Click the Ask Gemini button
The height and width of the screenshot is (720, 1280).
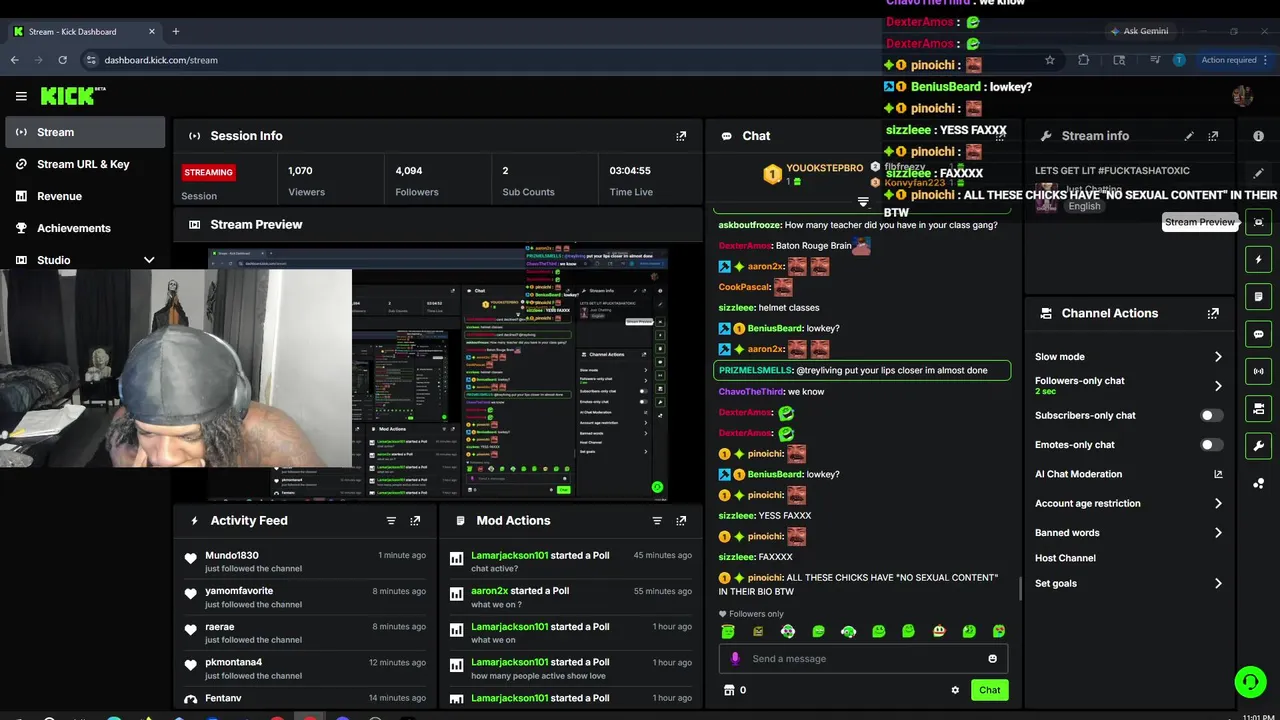point(1139,31)
